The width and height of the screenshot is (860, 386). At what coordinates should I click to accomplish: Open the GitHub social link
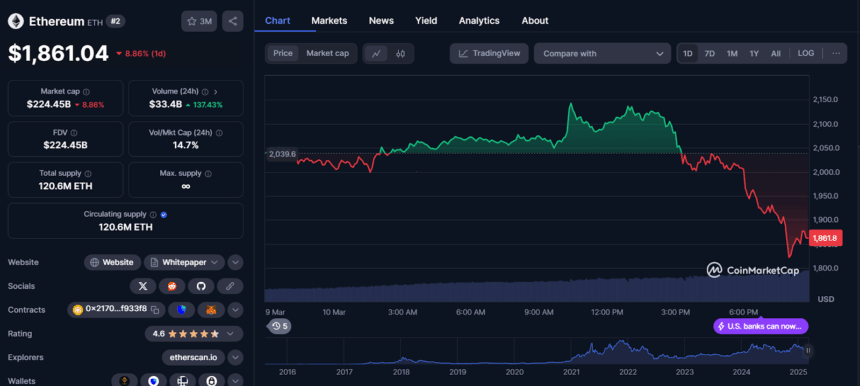201,286
